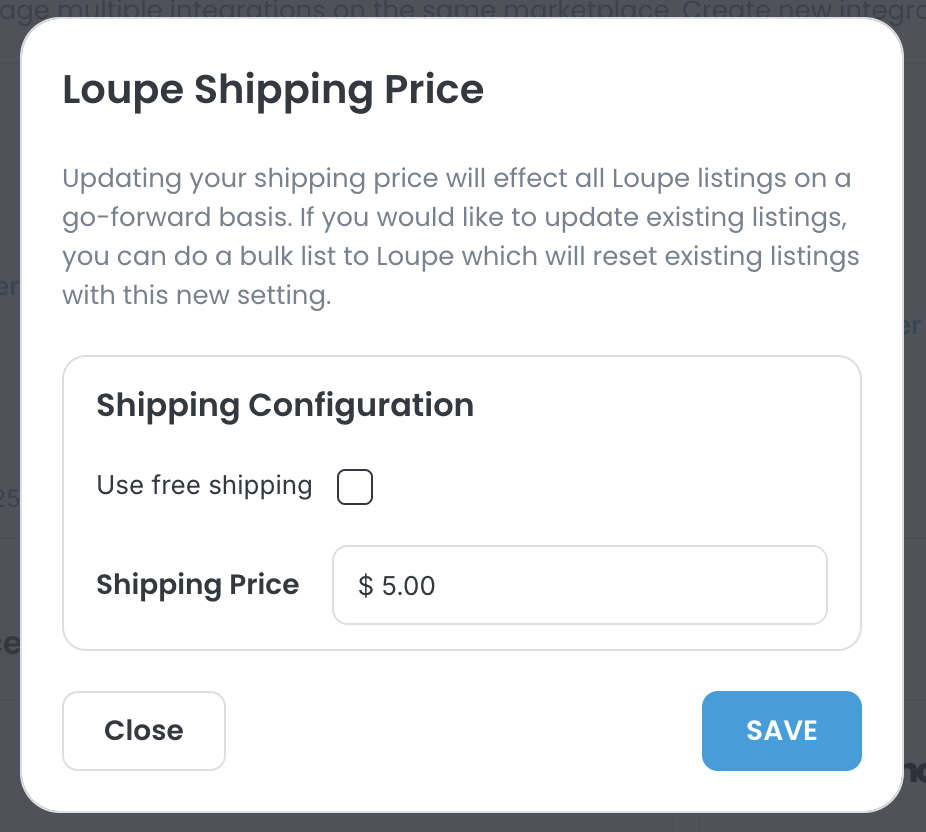Click the dimmed backdrop left of the dialog
The height and width of the screenshot is (832, 926).
9,400
